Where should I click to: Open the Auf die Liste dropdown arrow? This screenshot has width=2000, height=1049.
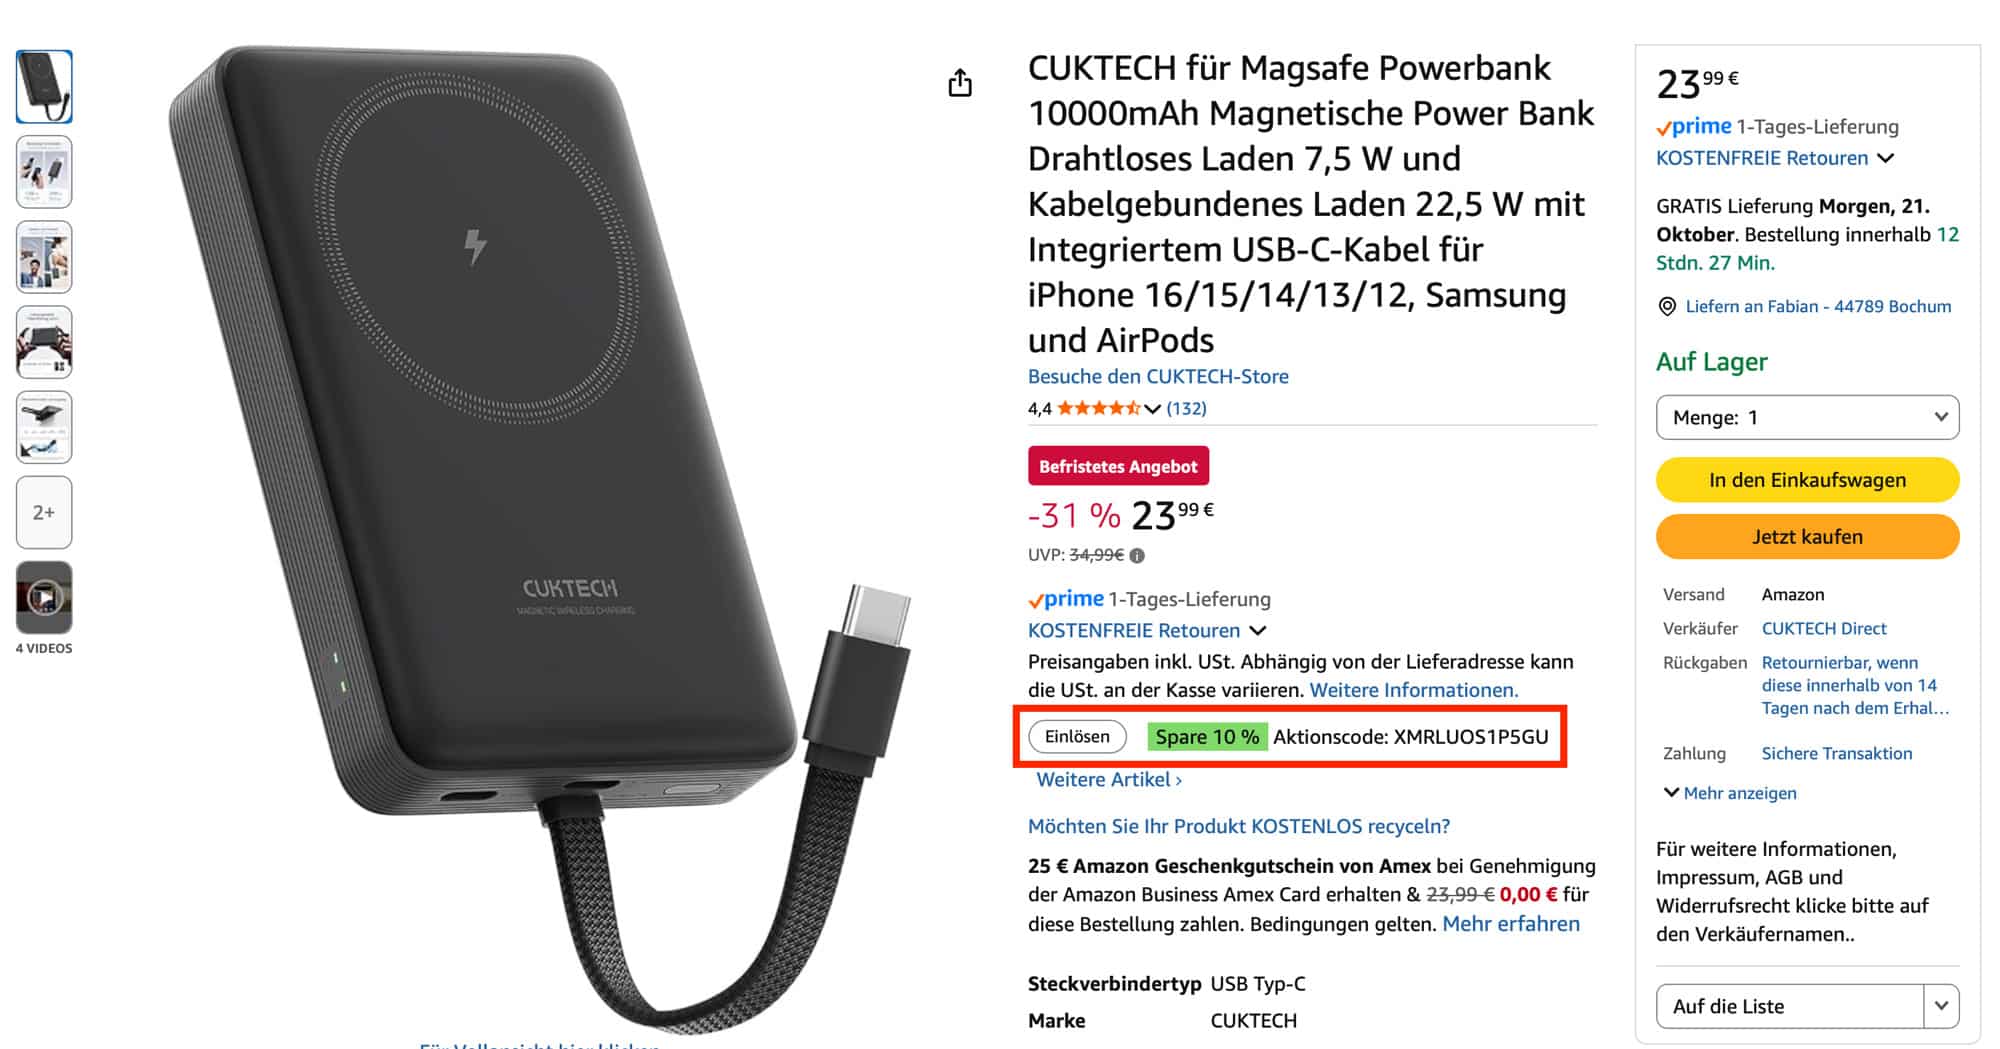[1941, 1006]
